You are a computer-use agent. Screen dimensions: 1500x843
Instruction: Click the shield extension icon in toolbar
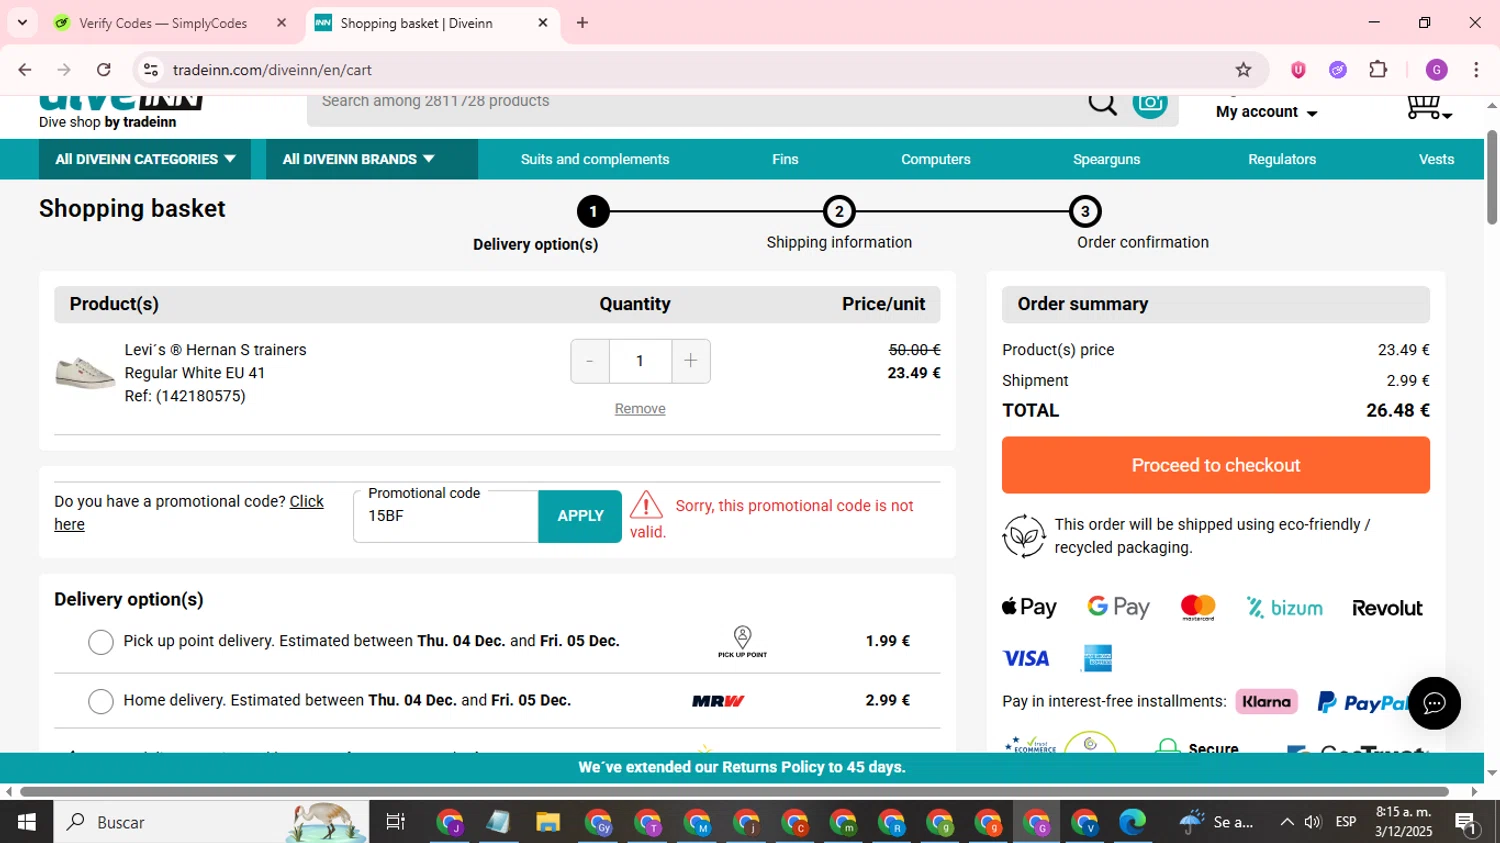tap(1298, 70)
